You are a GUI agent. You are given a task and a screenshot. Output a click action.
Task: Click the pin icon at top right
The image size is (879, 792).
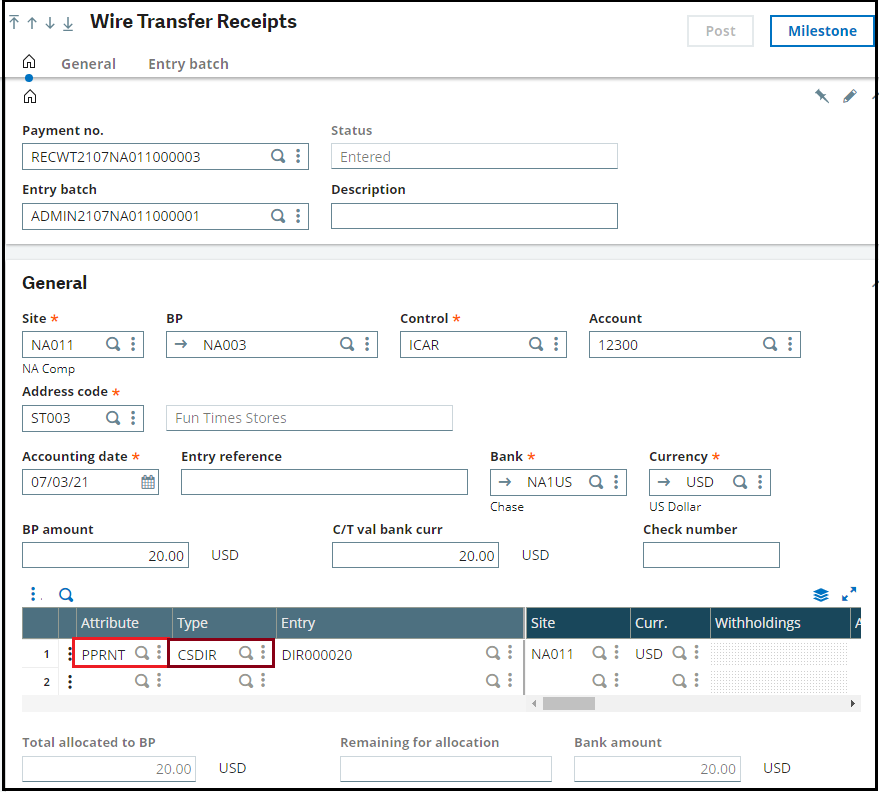click(x=822, y=96)
